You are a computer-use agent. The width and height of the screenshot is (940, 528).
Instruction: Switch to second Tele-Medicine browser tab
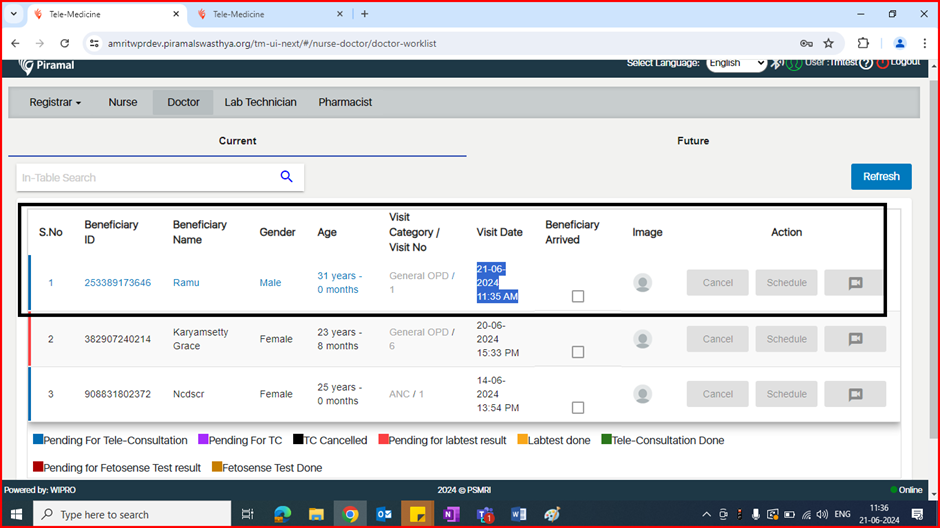pyautogui.click(x=270, y=14)
